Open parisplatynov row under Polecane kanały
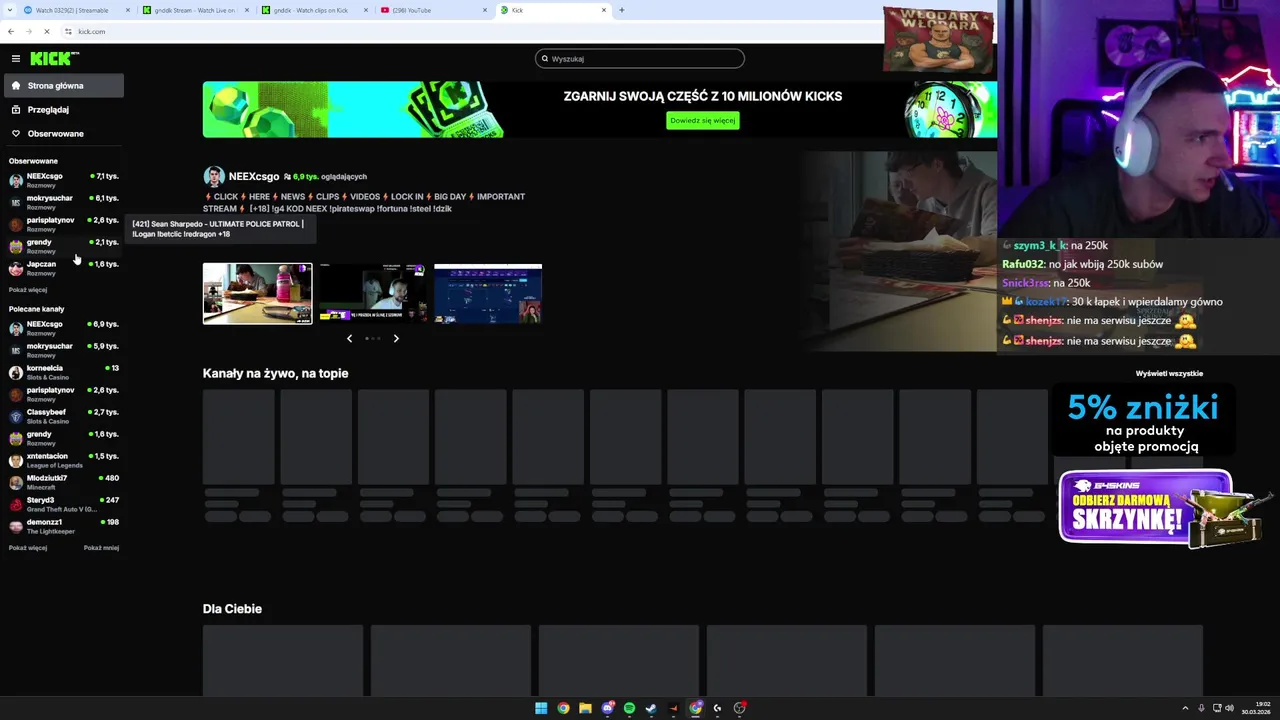This screenshot has width=1280, height=720. [x=64, y=394]
